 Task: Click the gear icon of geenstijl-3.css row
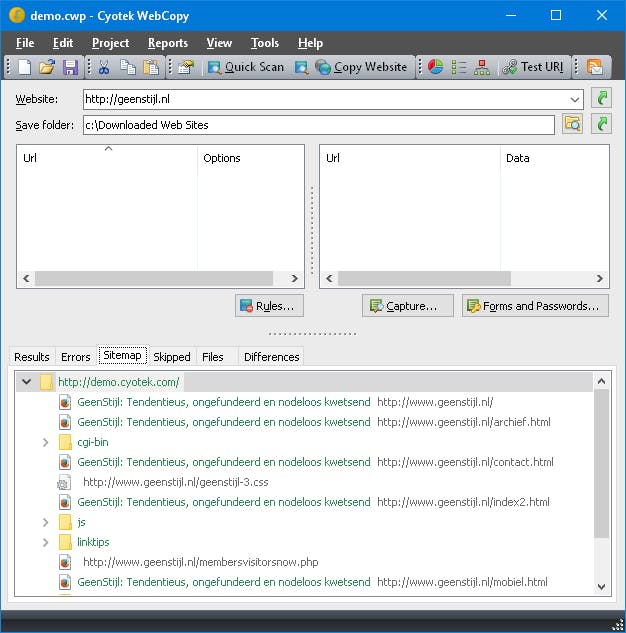(x=64, y=482)
